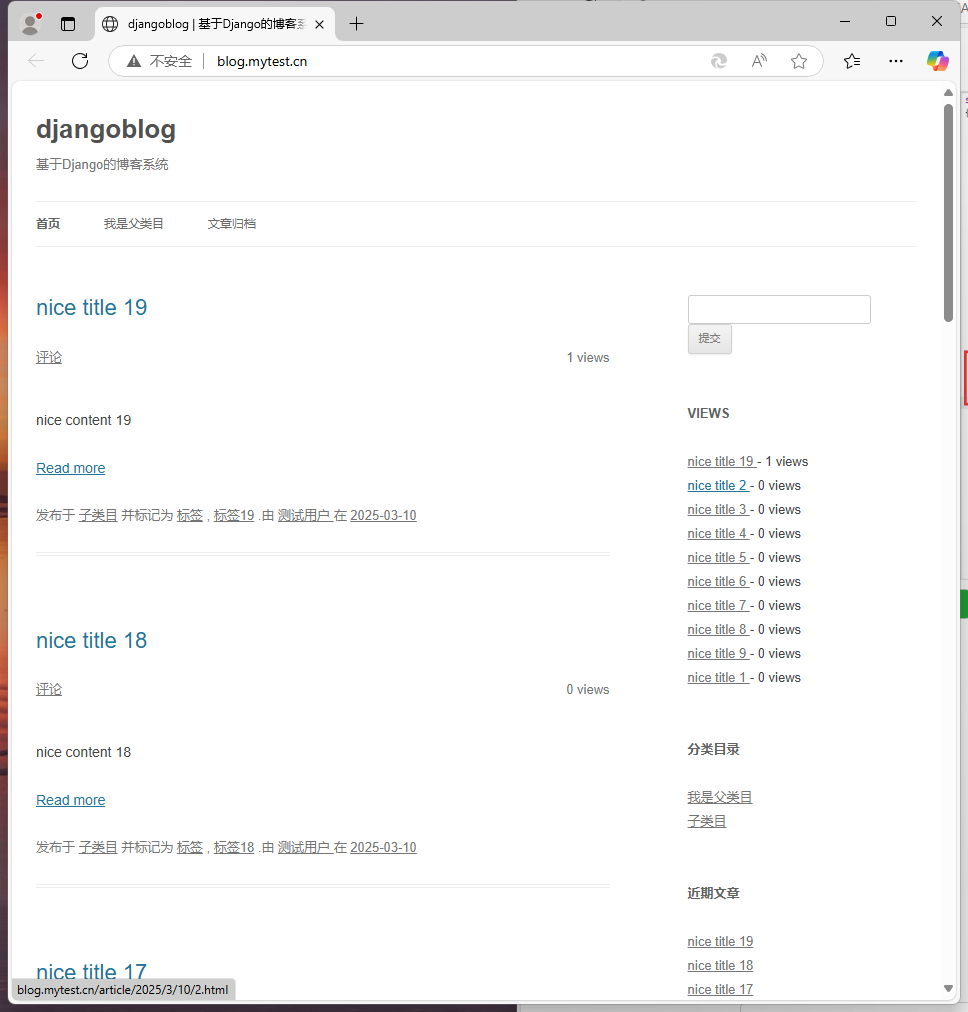Close the djangoblog browser tab

pyautogui.click(x=319, y=25)
